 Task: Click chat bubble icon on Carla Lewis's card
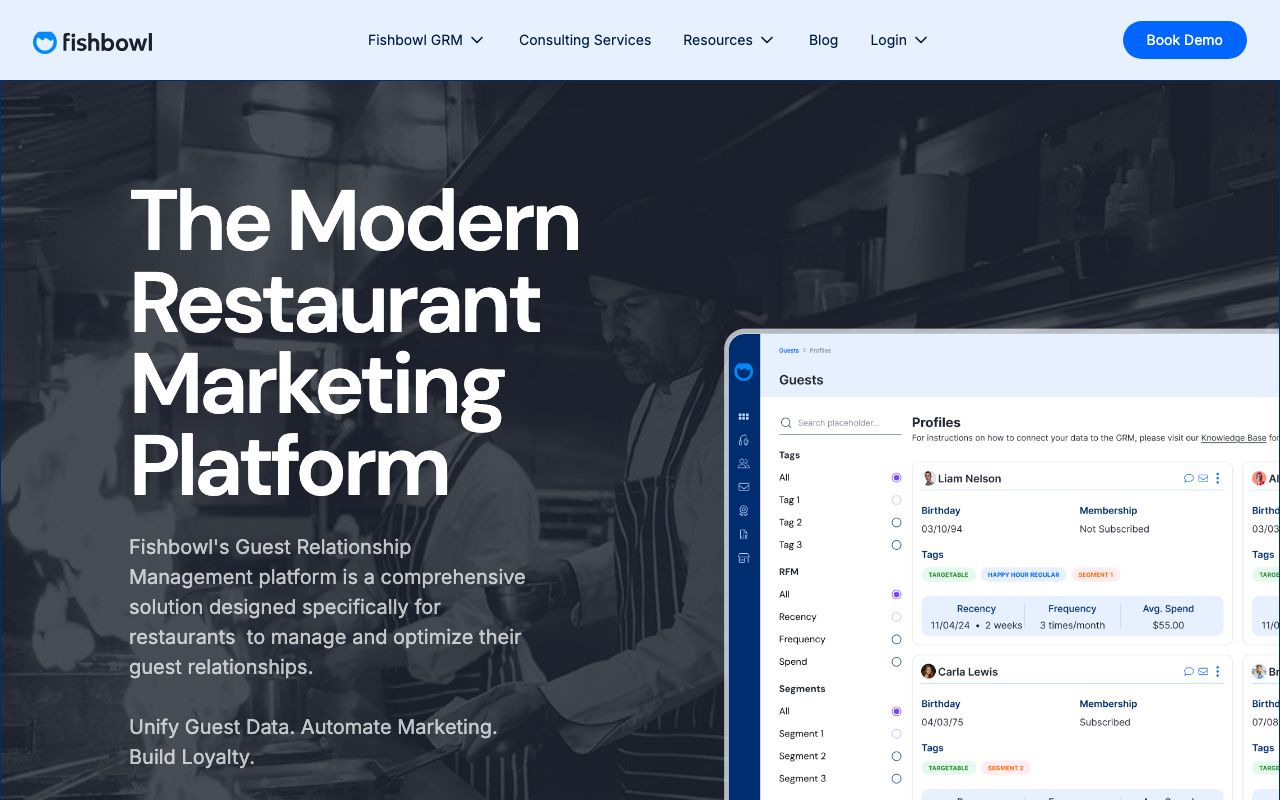[1189, 671]
